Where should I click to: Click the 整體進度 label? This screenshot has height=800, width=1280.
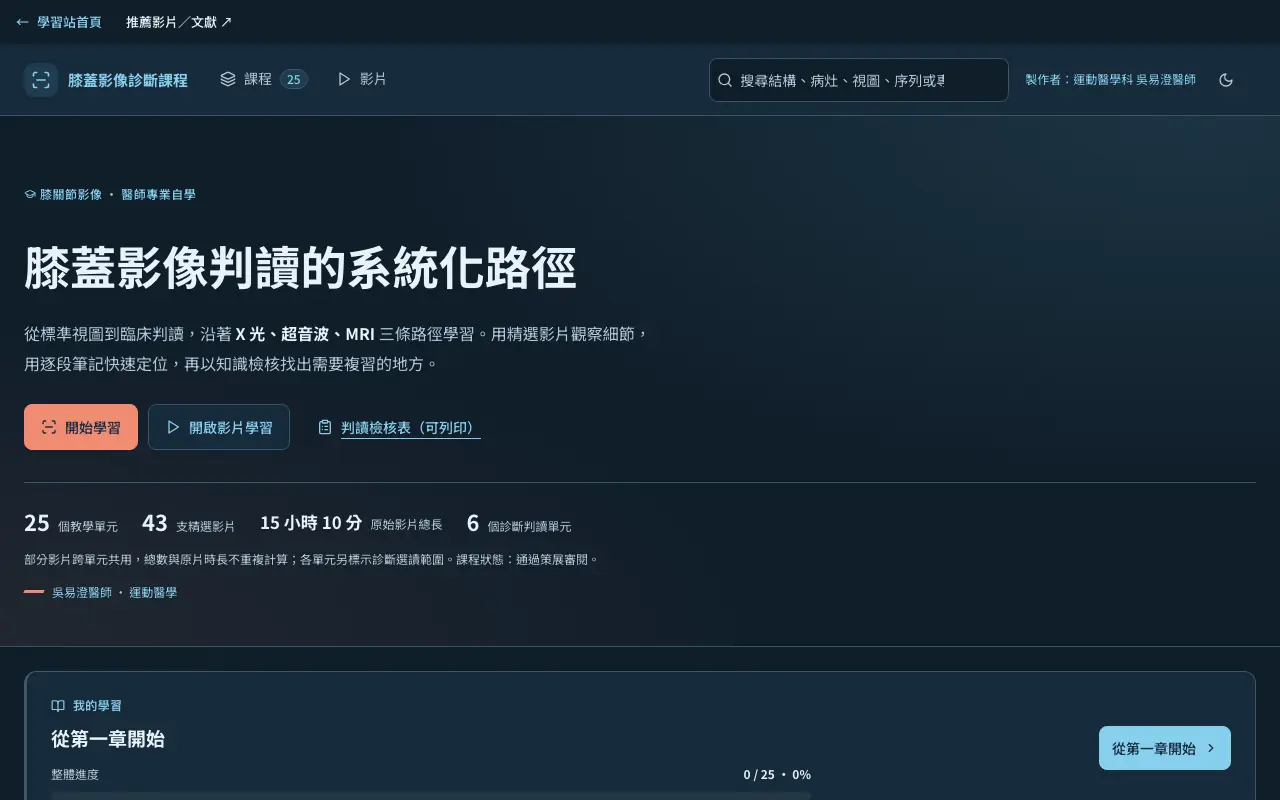pyautogui.click(x=75, y=775)
